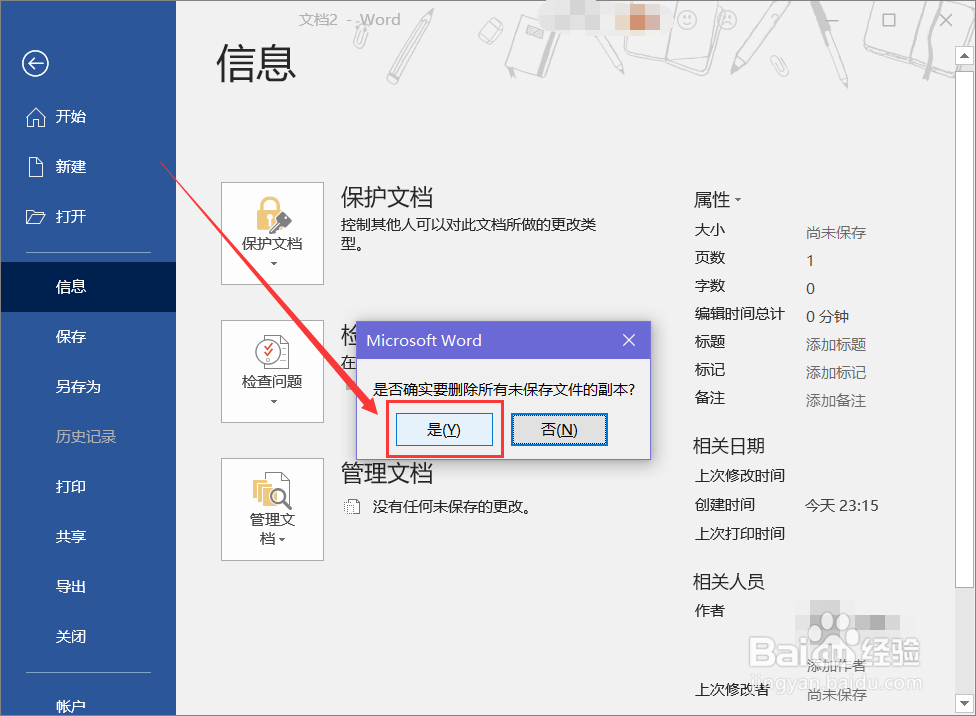Click the 检查问题 inspect icon
976x716 pixels.
coord(270,352)
